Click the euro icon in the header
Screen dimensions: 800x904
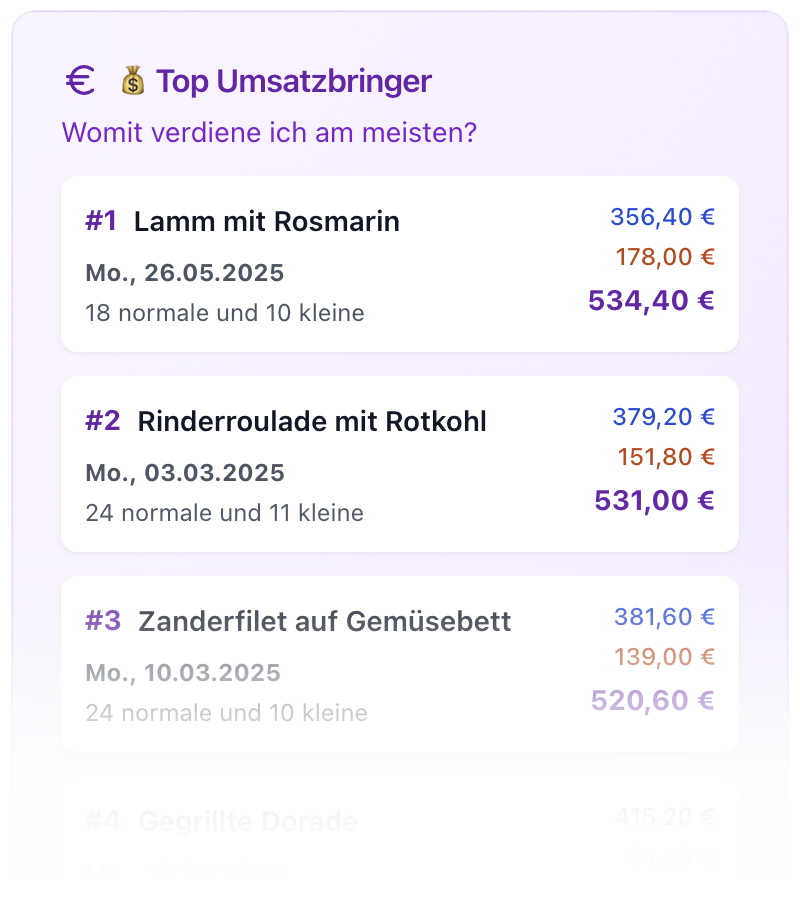click(80, 81)
